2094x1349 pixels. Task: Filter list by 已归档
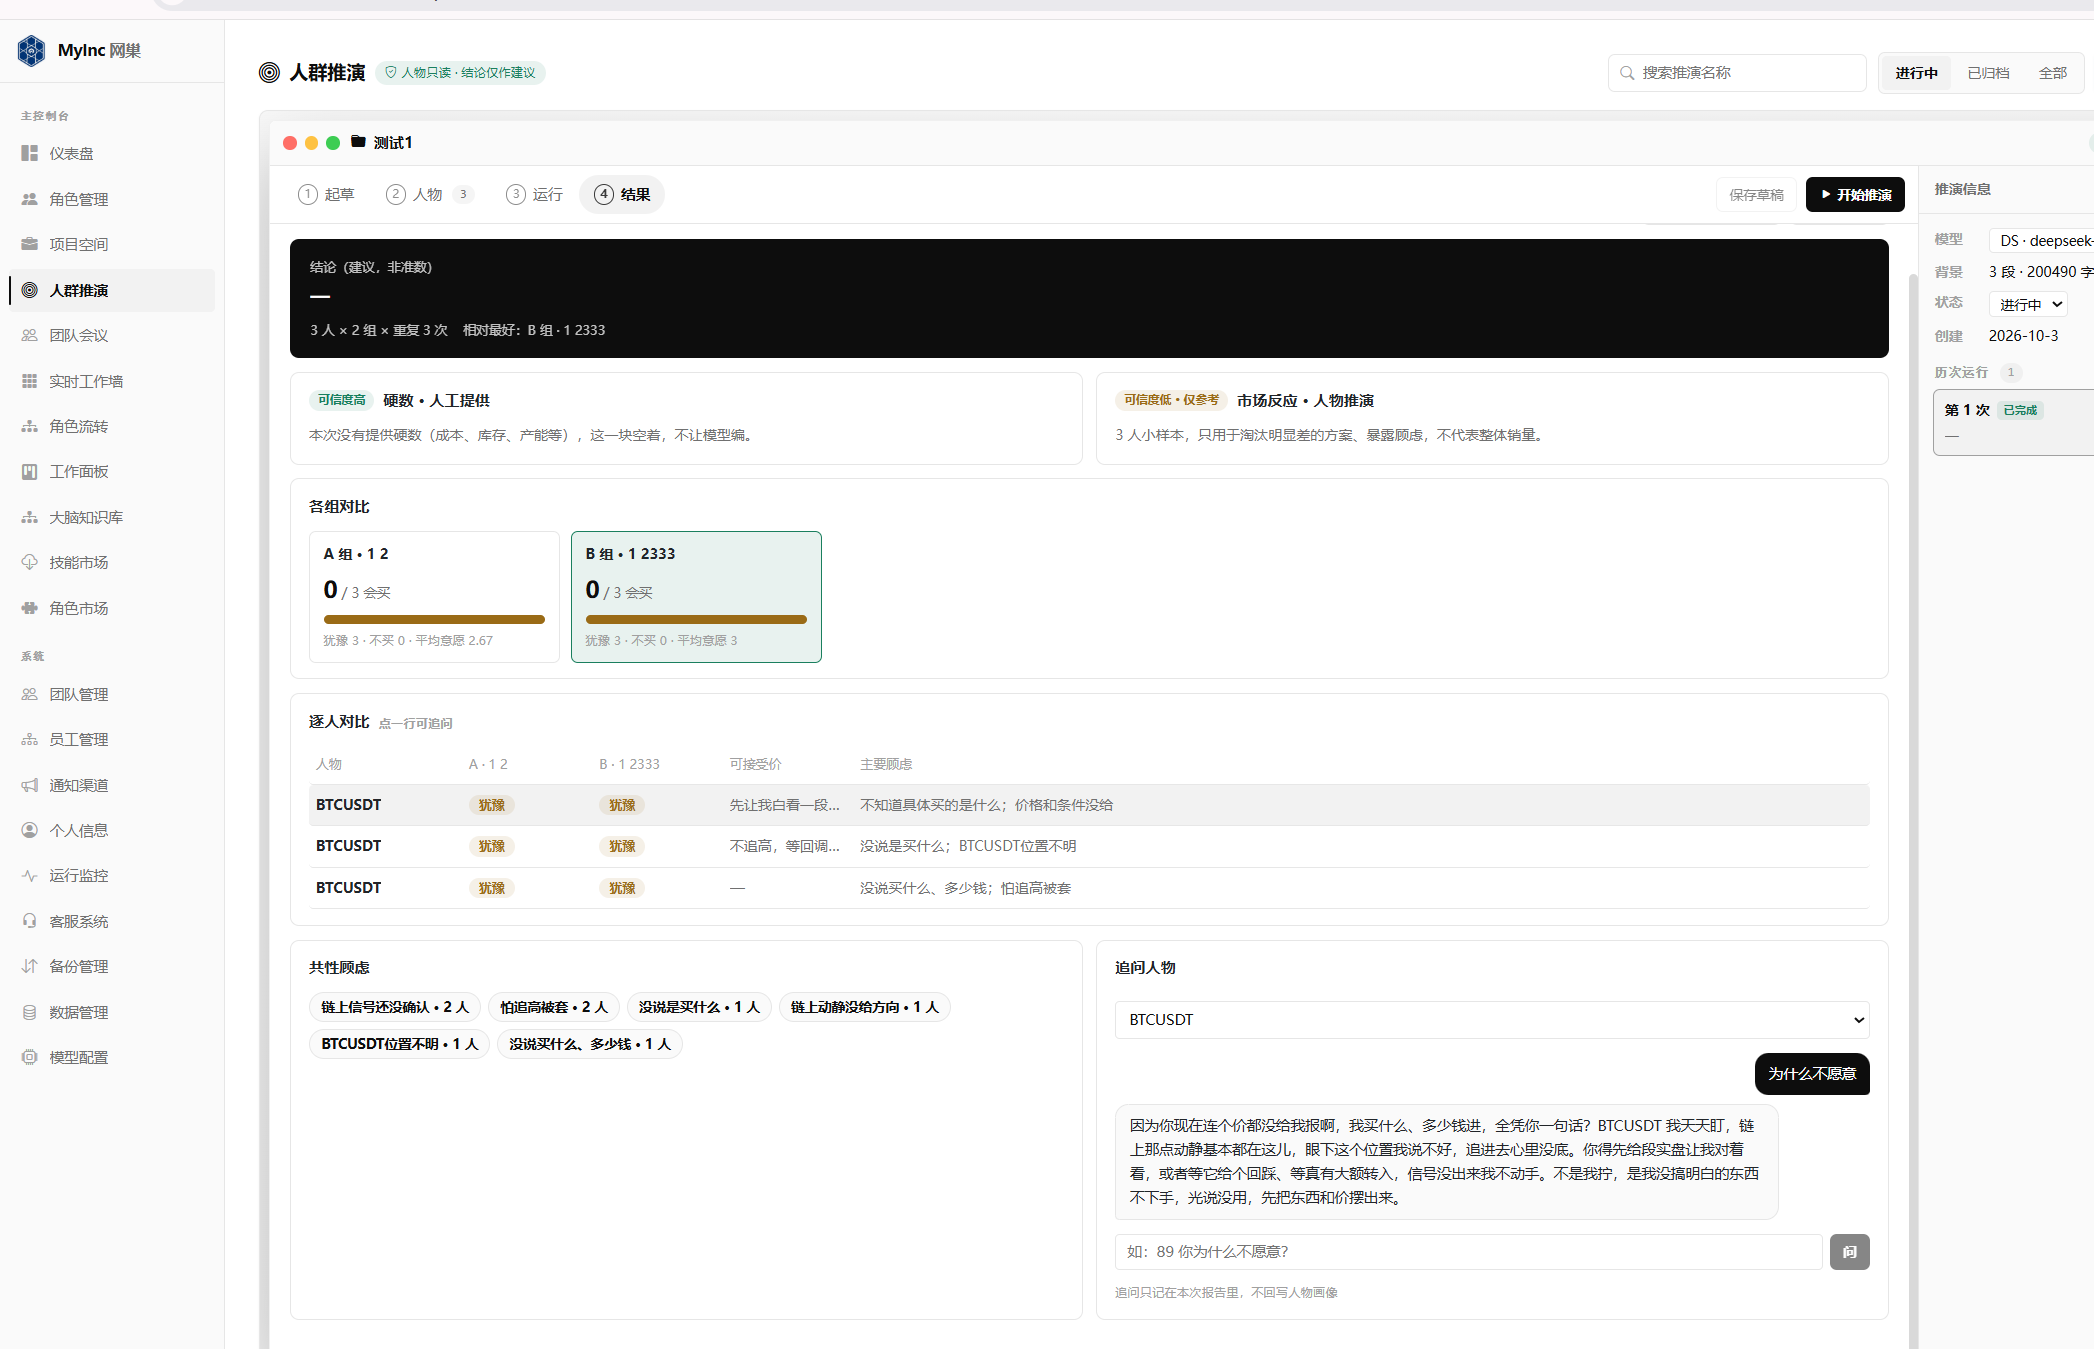click(x=1988, y=73)
